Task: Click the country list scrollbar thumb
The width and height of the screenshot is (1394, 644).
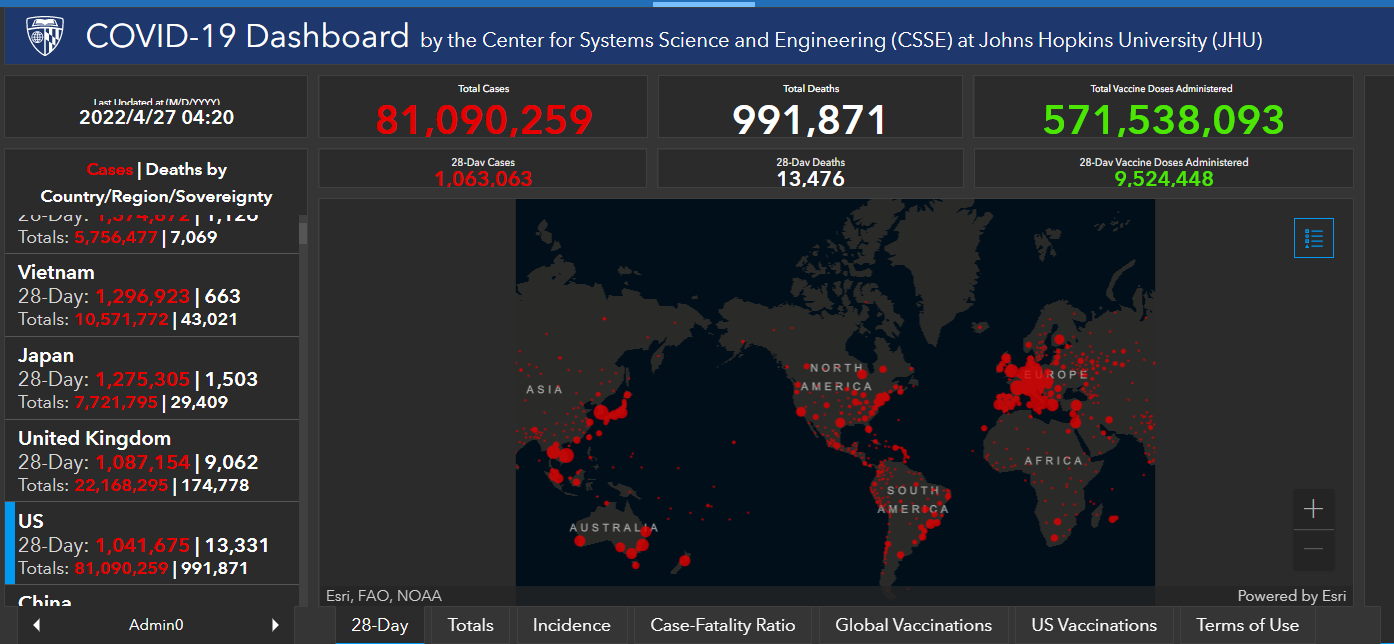Action: pos(303,233)
